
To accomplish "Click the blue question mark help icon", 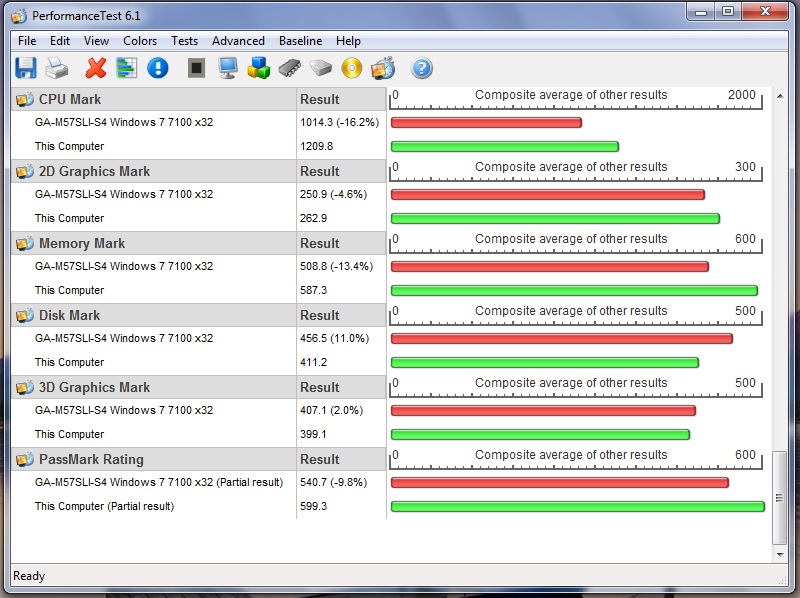I will point(422,68).
